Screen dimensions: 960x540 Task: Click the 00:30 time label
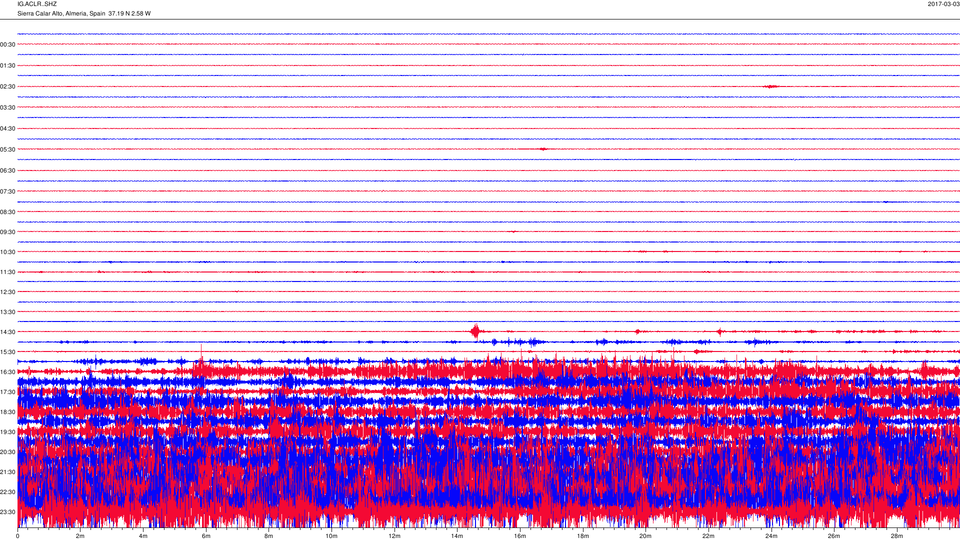pyautogui.click(x=8, y=45)
